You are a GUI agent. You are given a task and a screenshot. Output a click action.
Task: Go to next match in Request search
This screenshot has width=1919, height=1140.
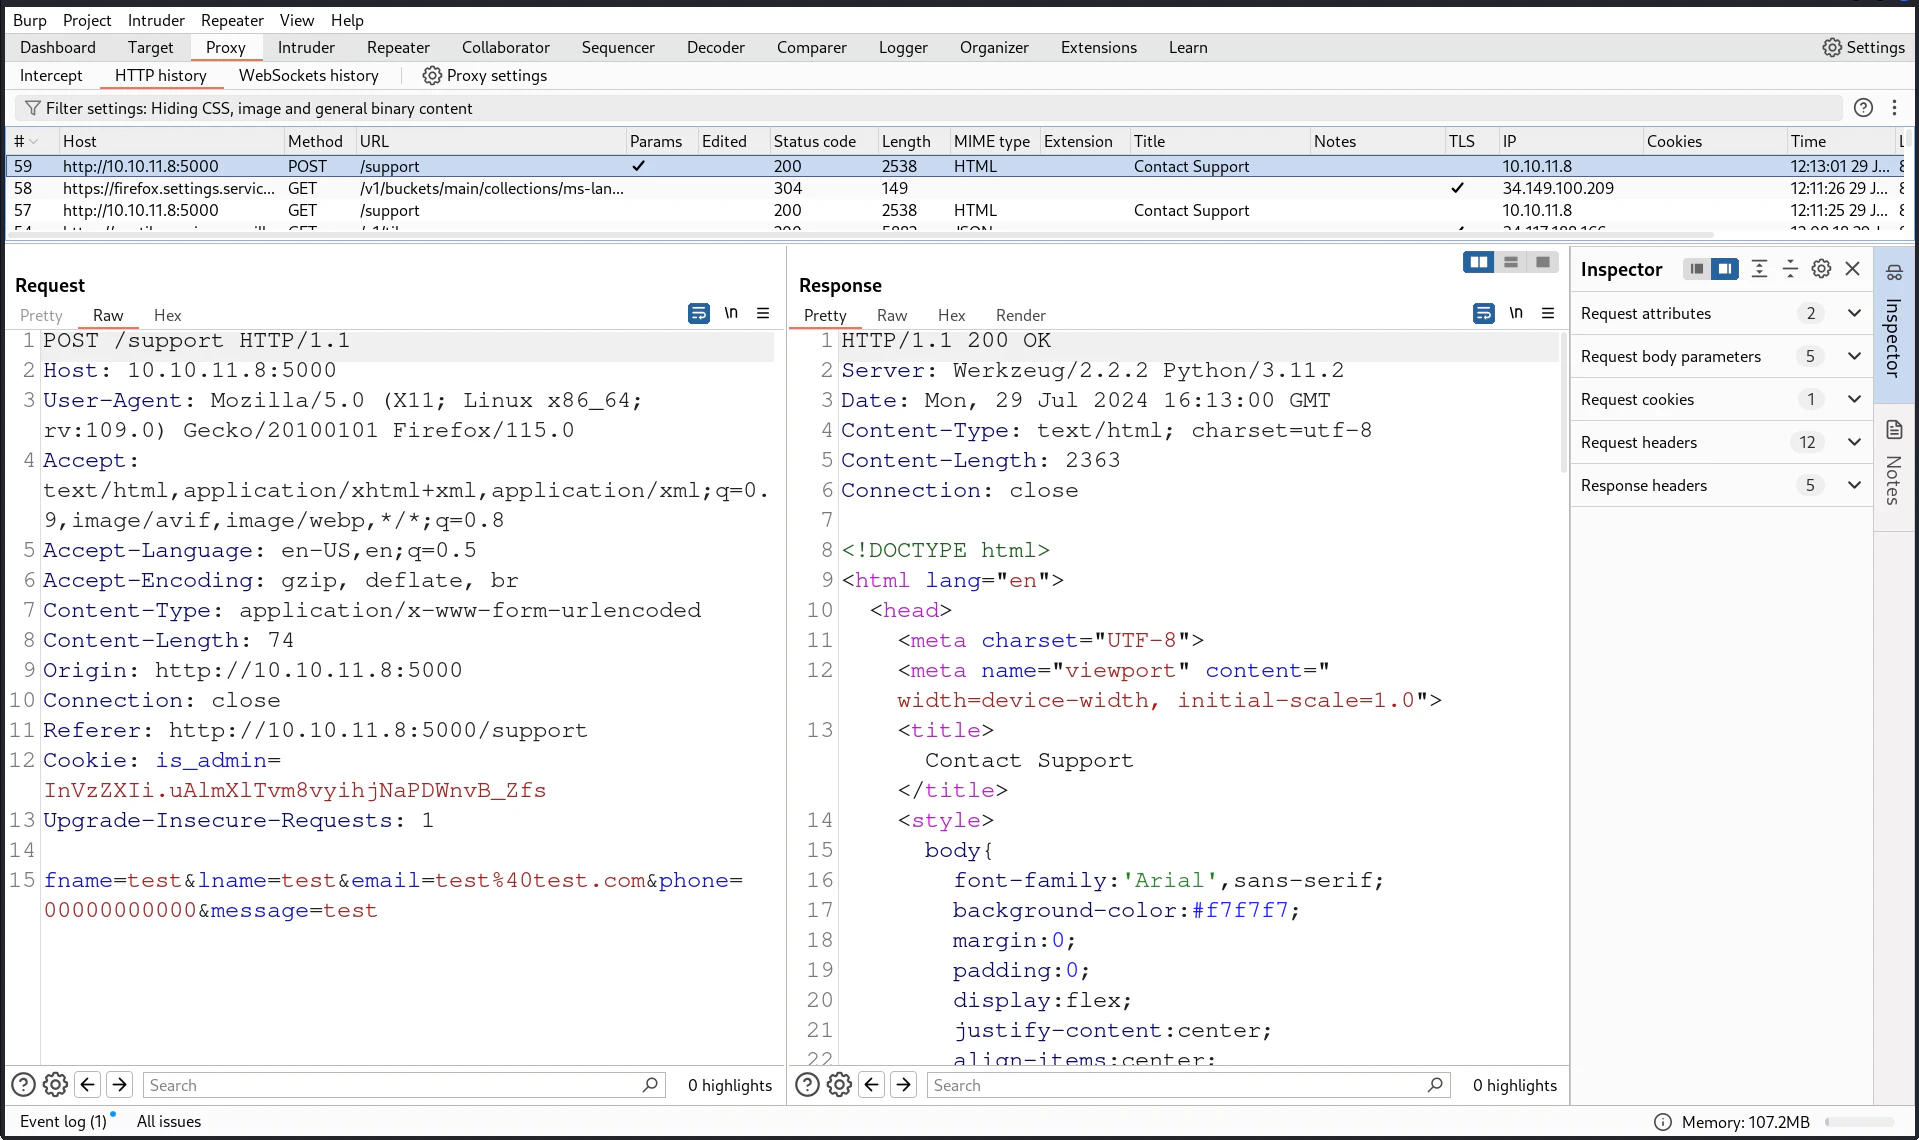[120, 1084]
